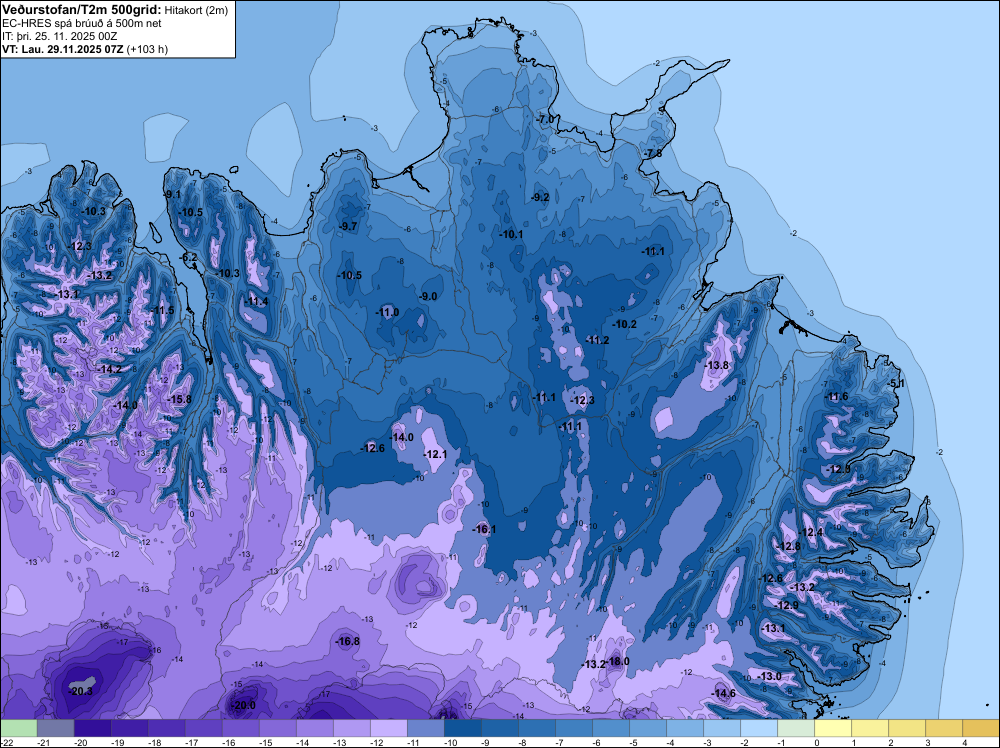Click the light green legend swatch labeled -22
This screenshot has width=1000, height=748.
(x=18, y=728)
